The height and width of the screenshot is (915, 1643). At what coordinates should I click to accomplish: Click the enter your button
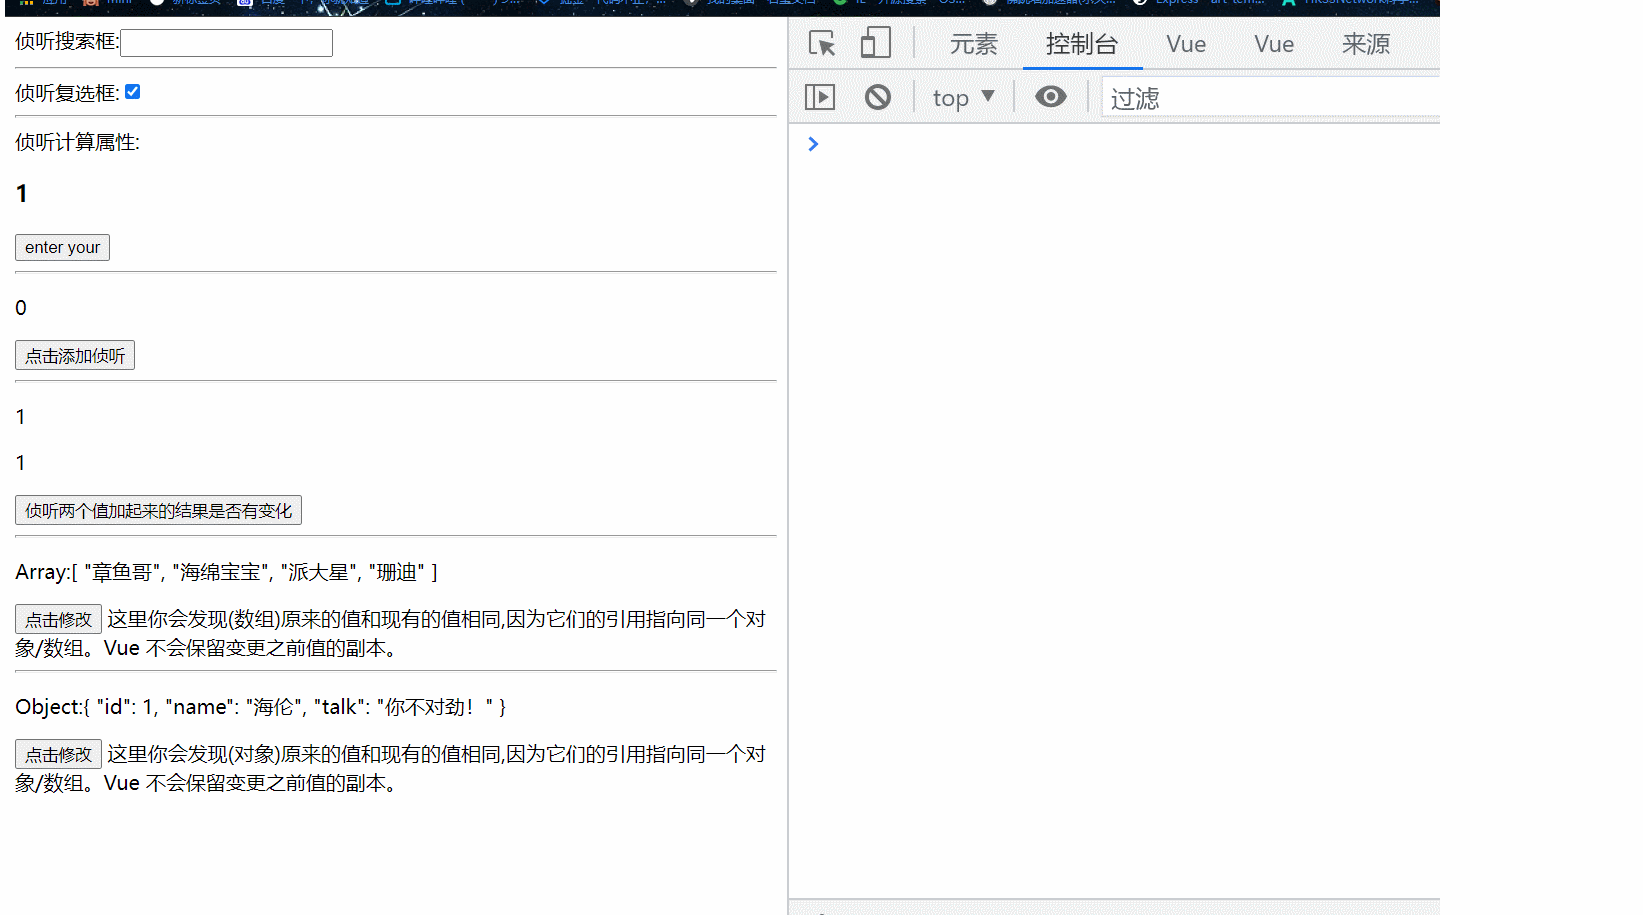pyautogui.click(x=62, y=247)
